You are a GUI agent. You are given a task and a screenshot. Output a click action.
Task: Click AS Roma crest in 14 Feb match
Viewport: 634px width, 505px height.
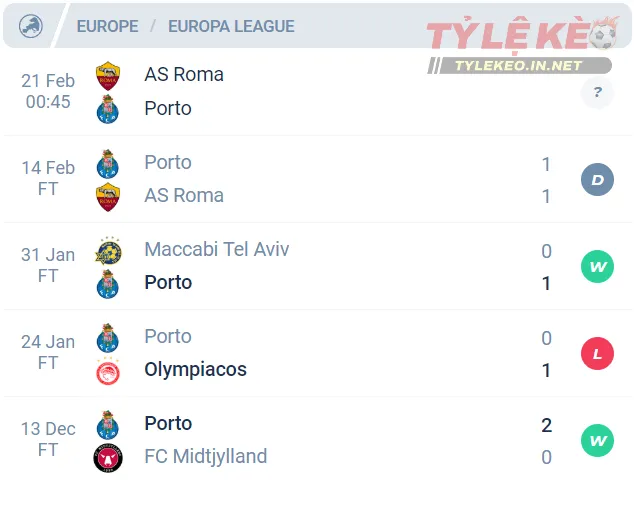pyautogui.click(x=108, y=197)
